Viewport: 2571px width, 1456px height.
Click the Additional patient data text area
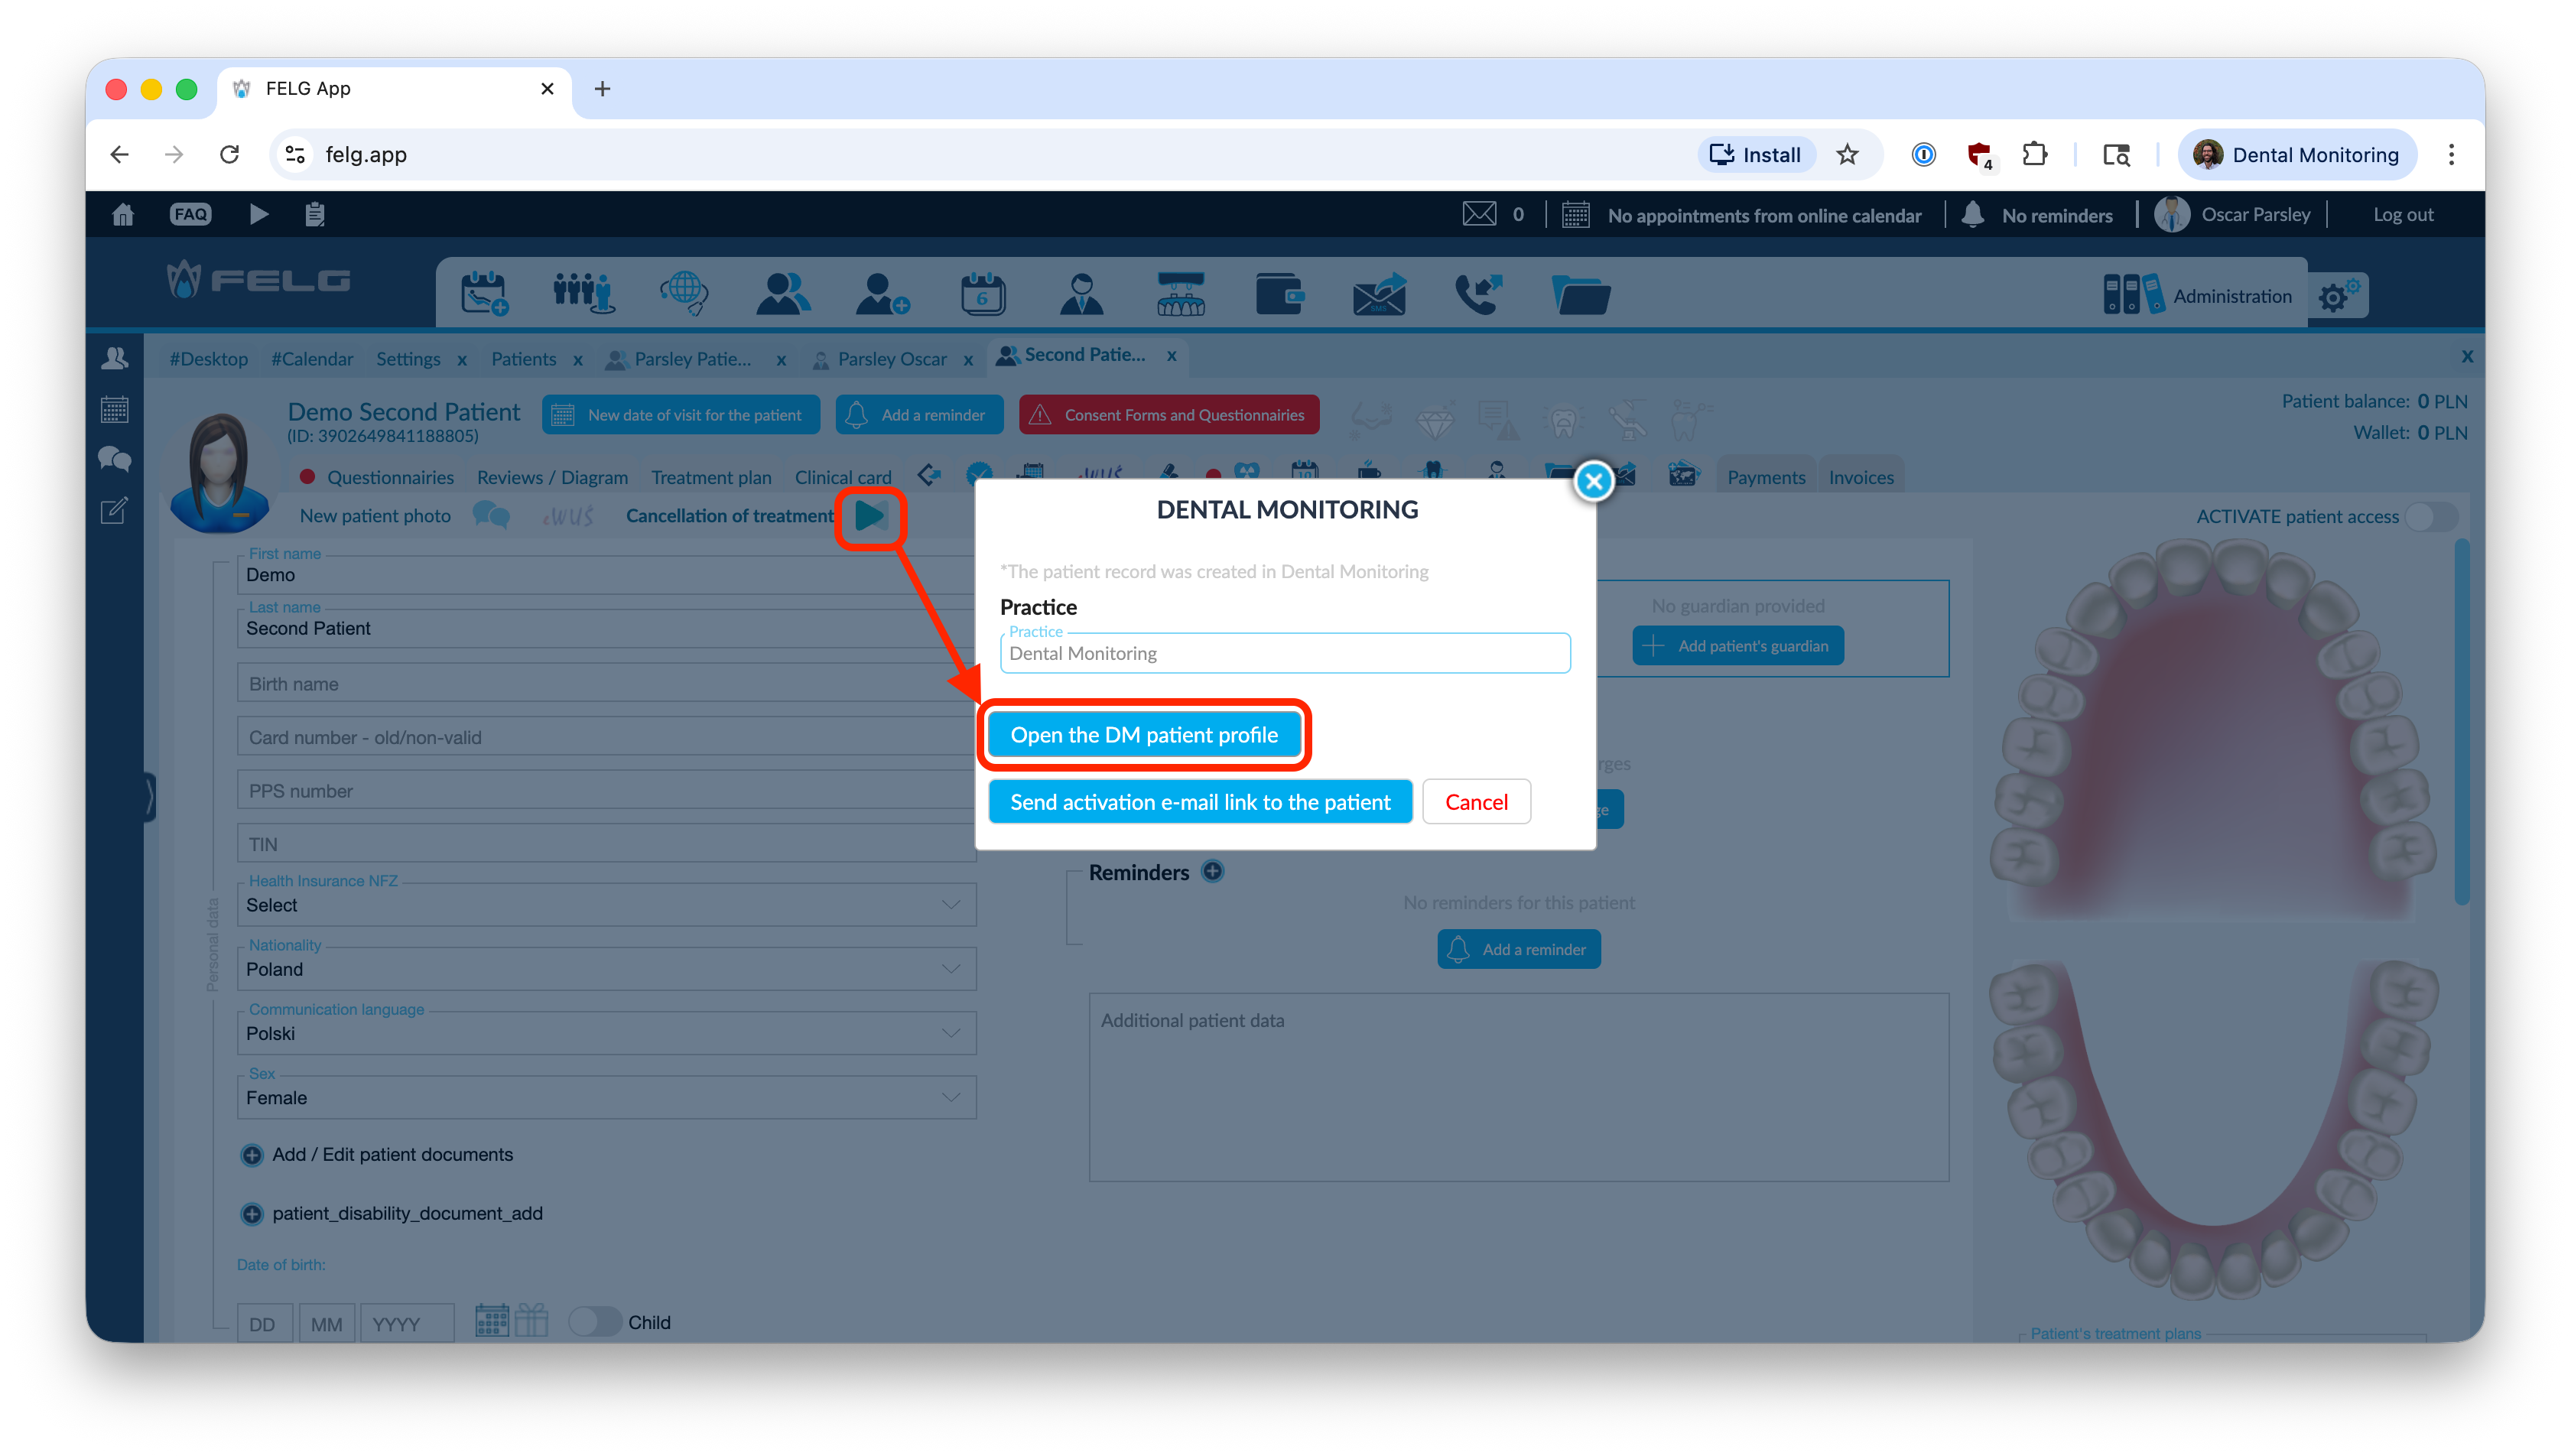(1518, 1087)
